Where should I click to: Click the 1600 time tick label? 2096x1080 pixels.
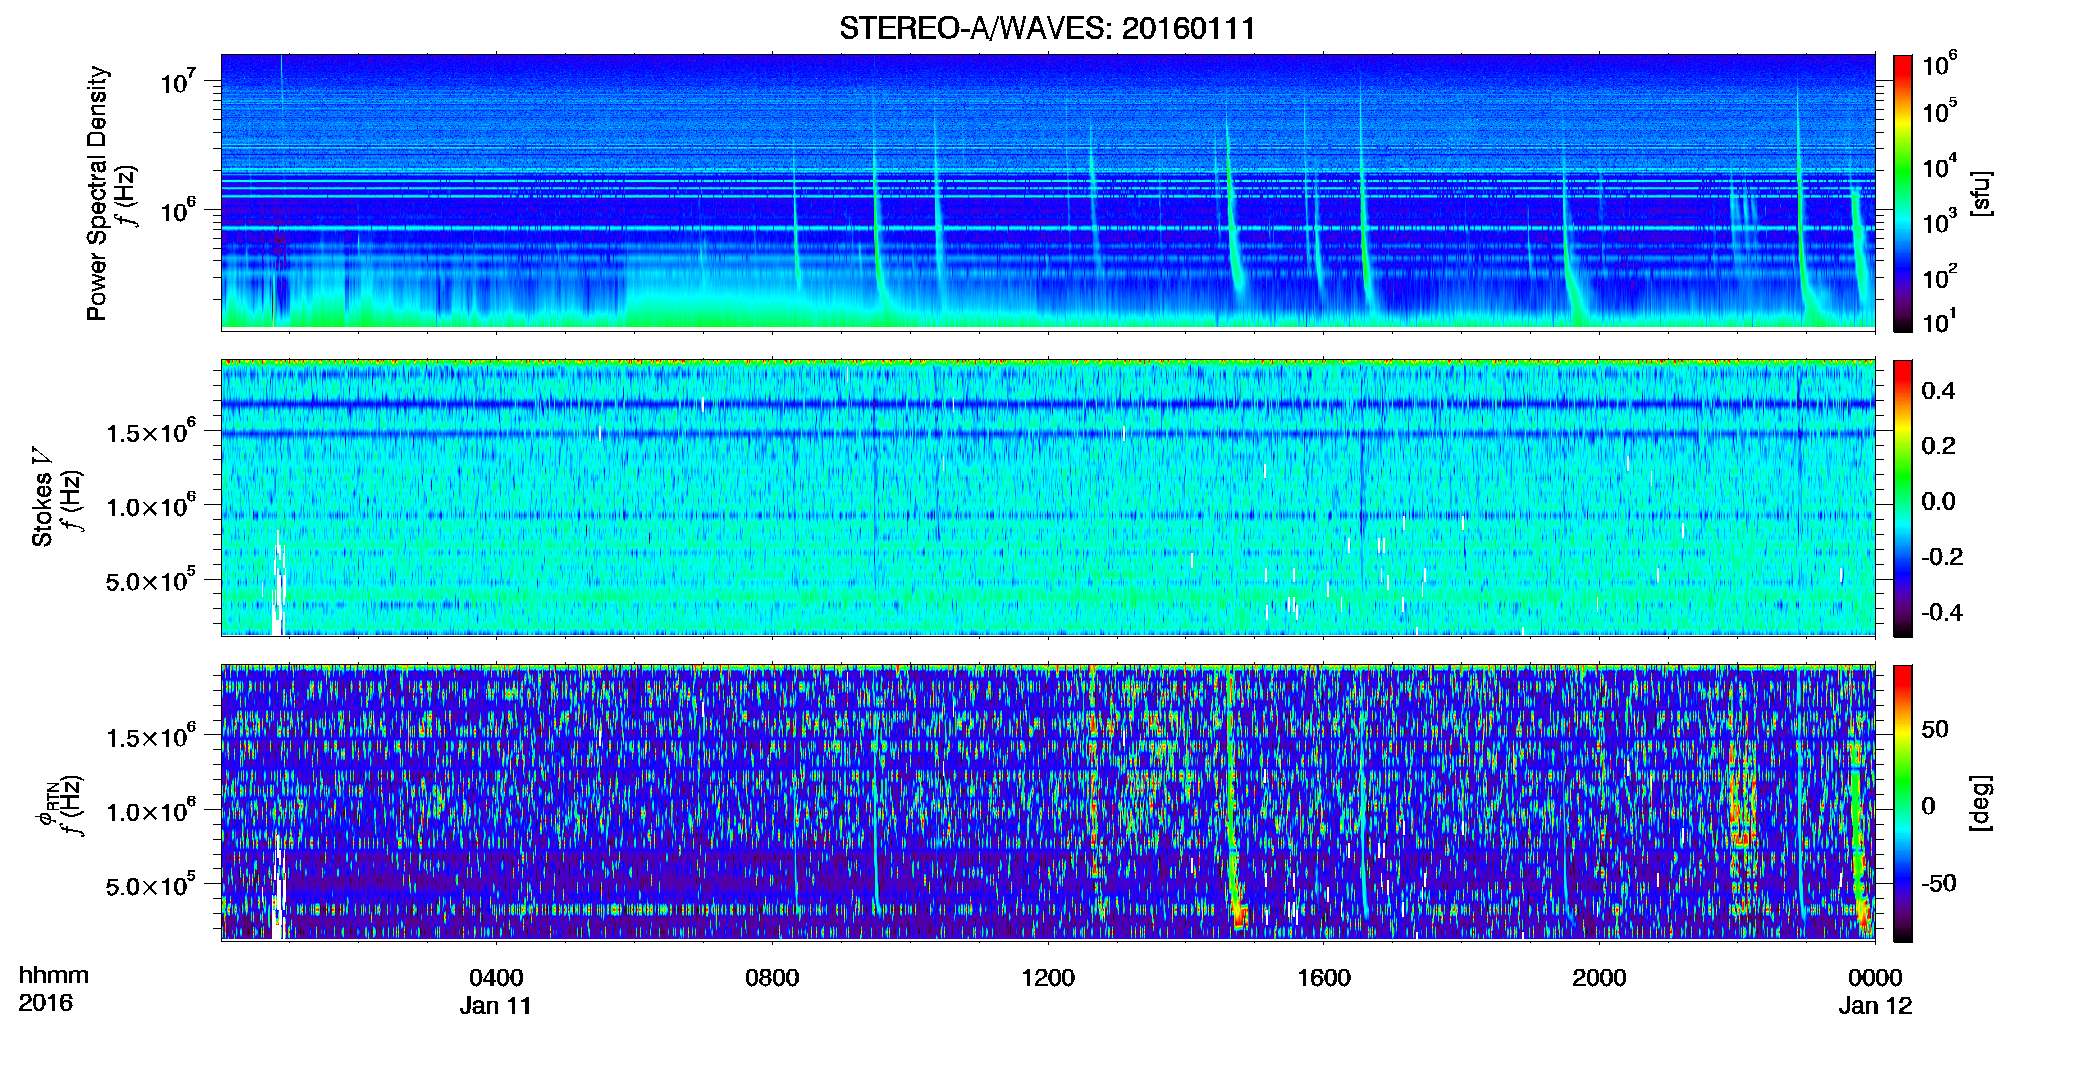click(1324, 977)
